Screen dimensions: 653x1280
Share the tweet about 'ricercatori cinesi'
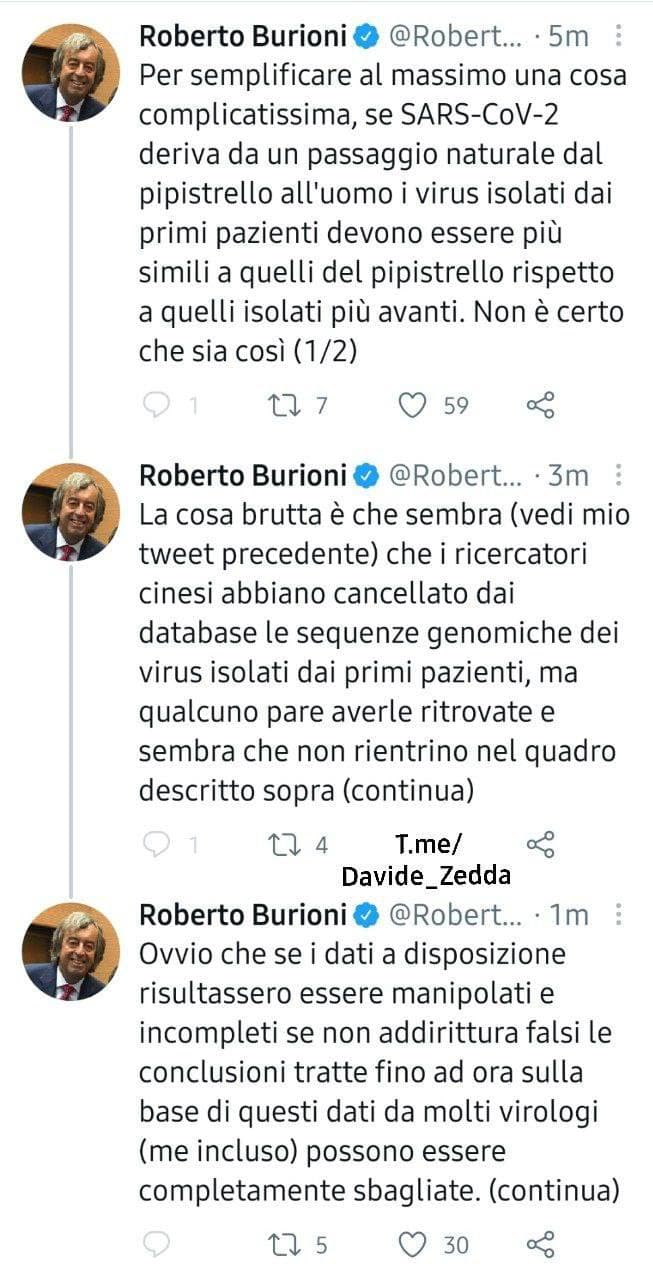pos(540,844)
